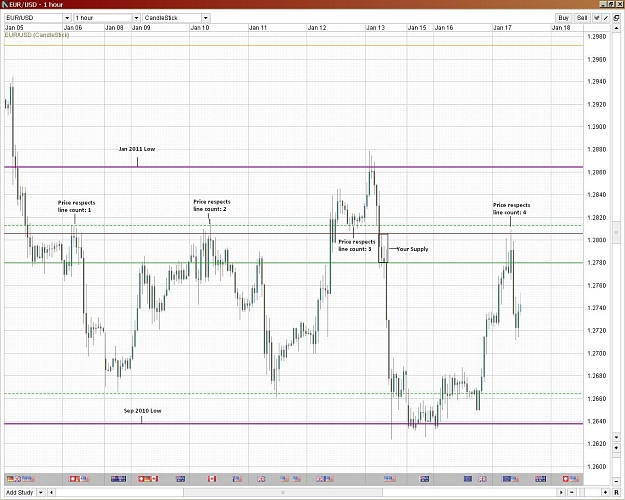Expand the Add Study dropdown arrow
This screenshot has width=625, height=500.
tap(41, 493)
